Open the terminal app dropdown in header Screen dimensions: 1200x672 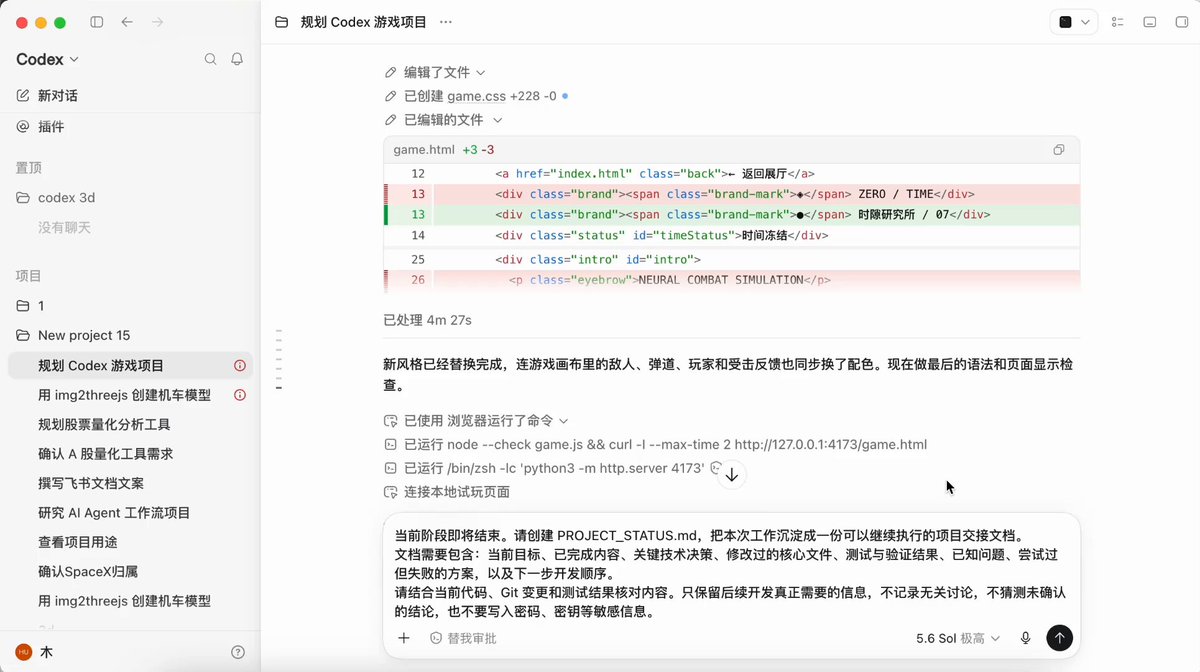click(1074, 22)
